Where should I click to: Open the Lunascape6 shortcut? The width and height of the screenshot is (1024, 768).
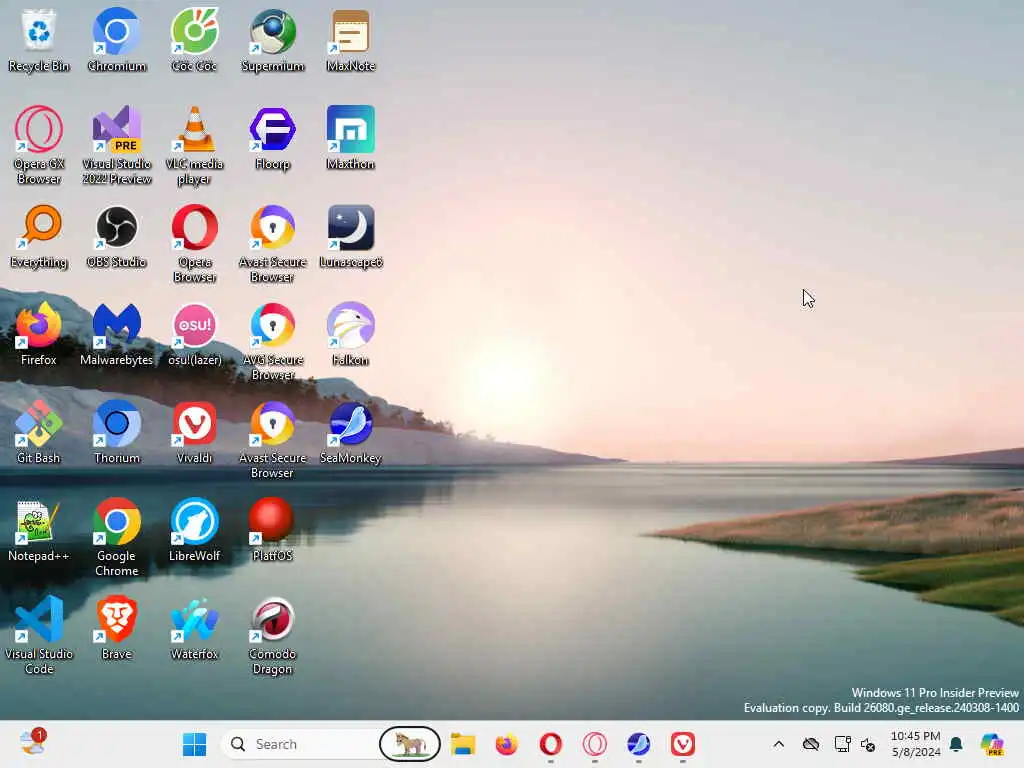pos(351,236)
